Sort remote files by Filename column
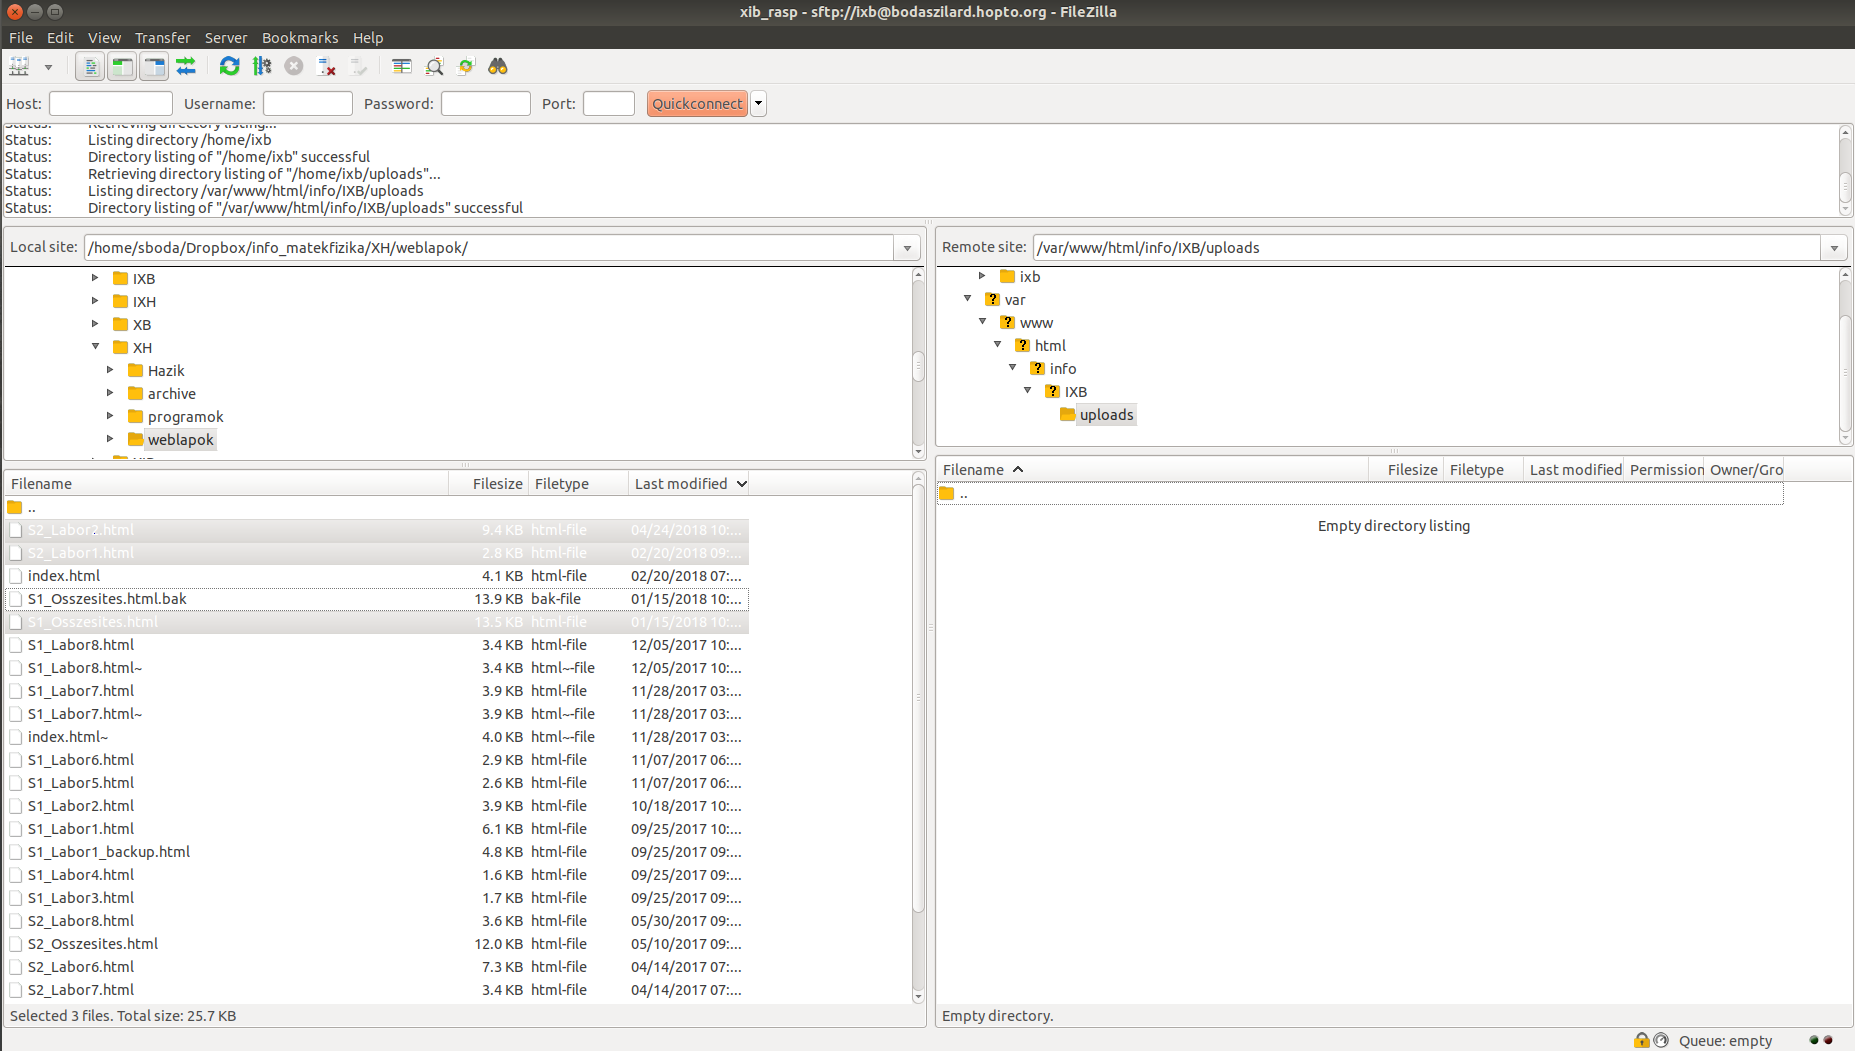Screen dimensions: 1855x1051 coord(1153,470)
